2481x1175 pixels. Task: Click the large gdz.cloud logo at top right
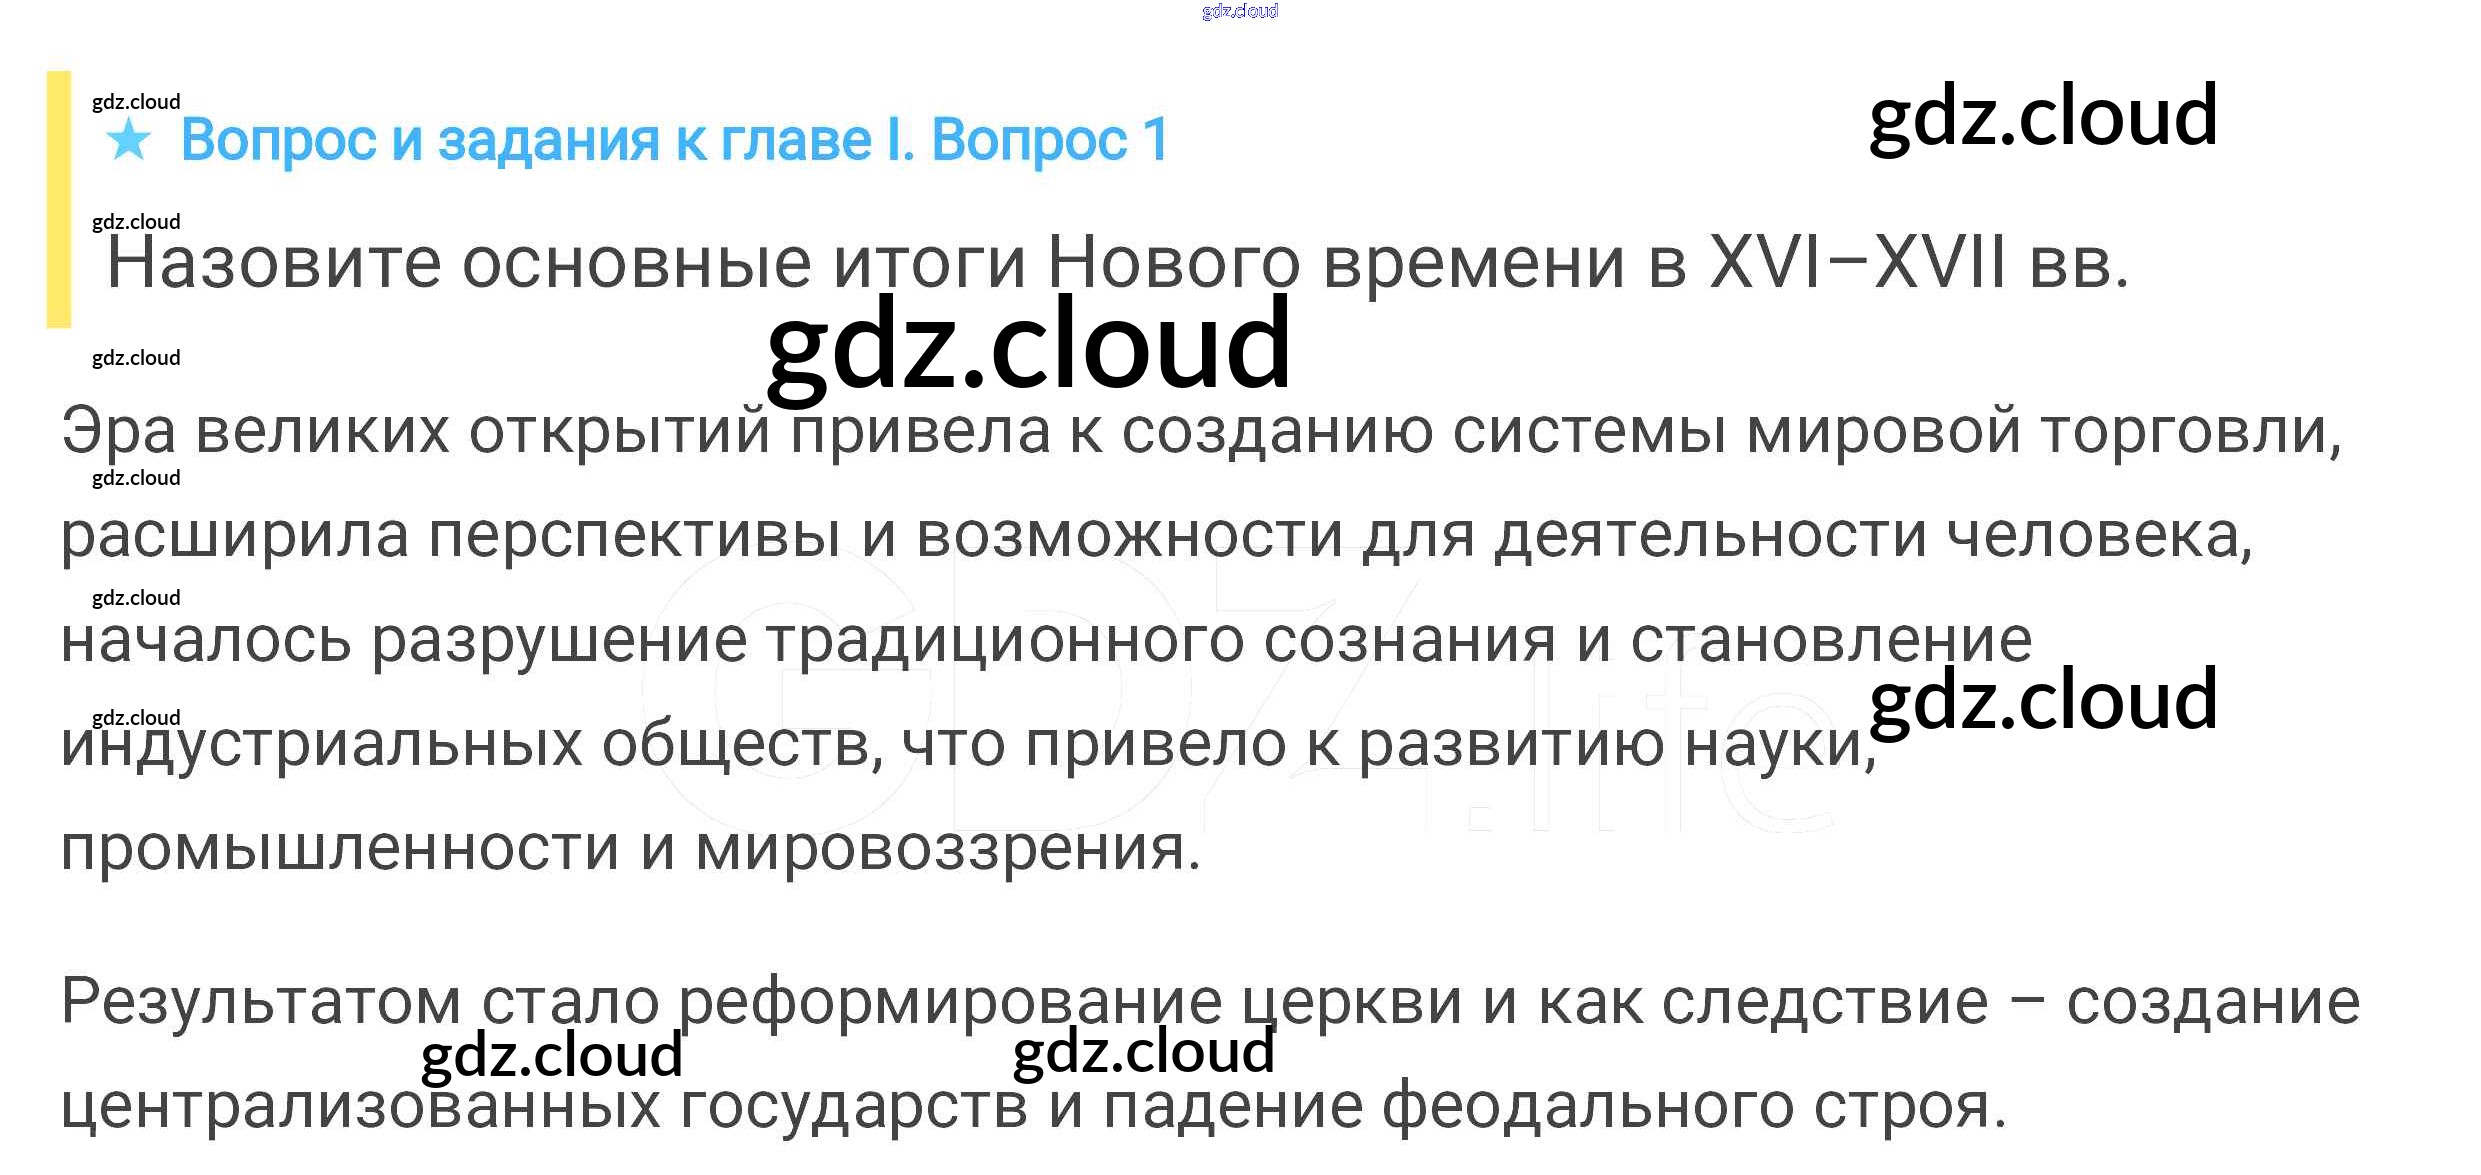coord(2043,117)
